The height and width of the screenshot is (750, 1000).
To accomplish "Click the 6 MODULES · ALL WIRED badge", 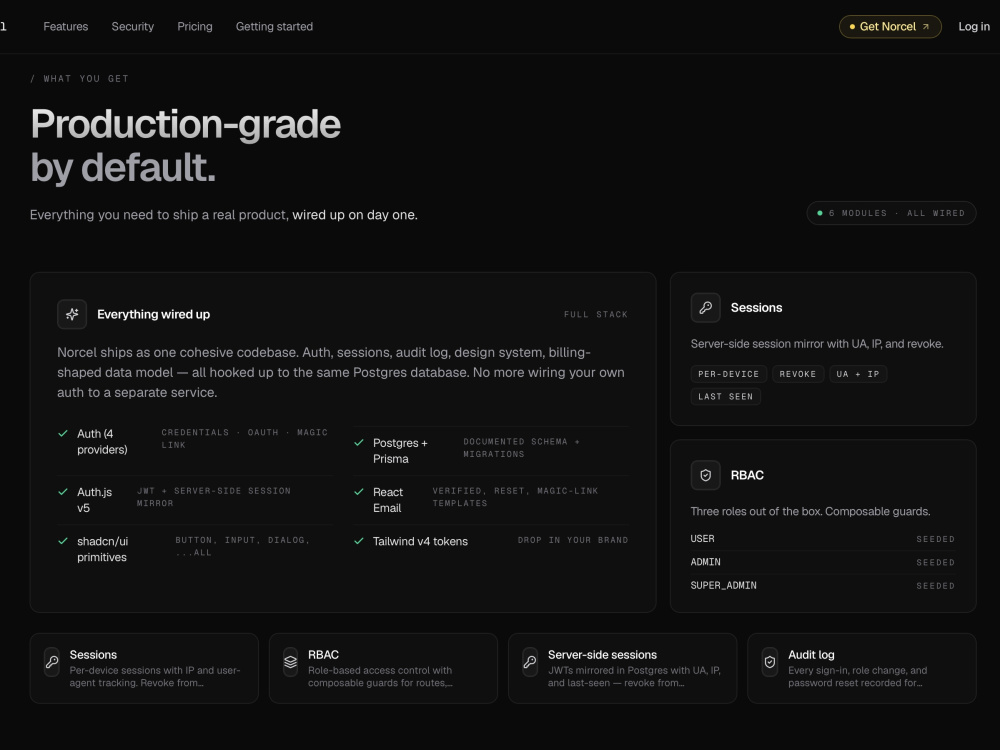I will [891, 213].
